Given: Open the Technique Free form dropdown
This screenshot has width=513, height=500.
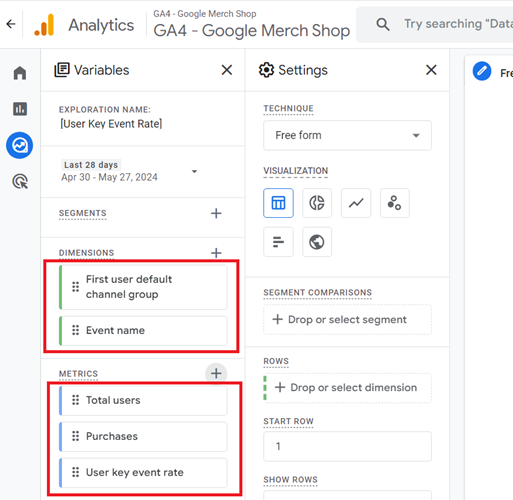Looking at the screenshot, I should click(x=347, y=135).
